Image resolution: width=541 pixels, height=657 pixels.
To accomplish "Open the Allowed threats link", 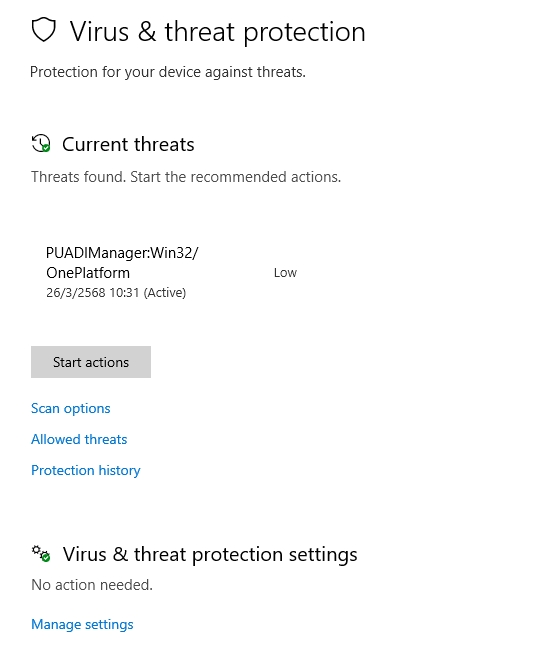I will pos(79,439).
